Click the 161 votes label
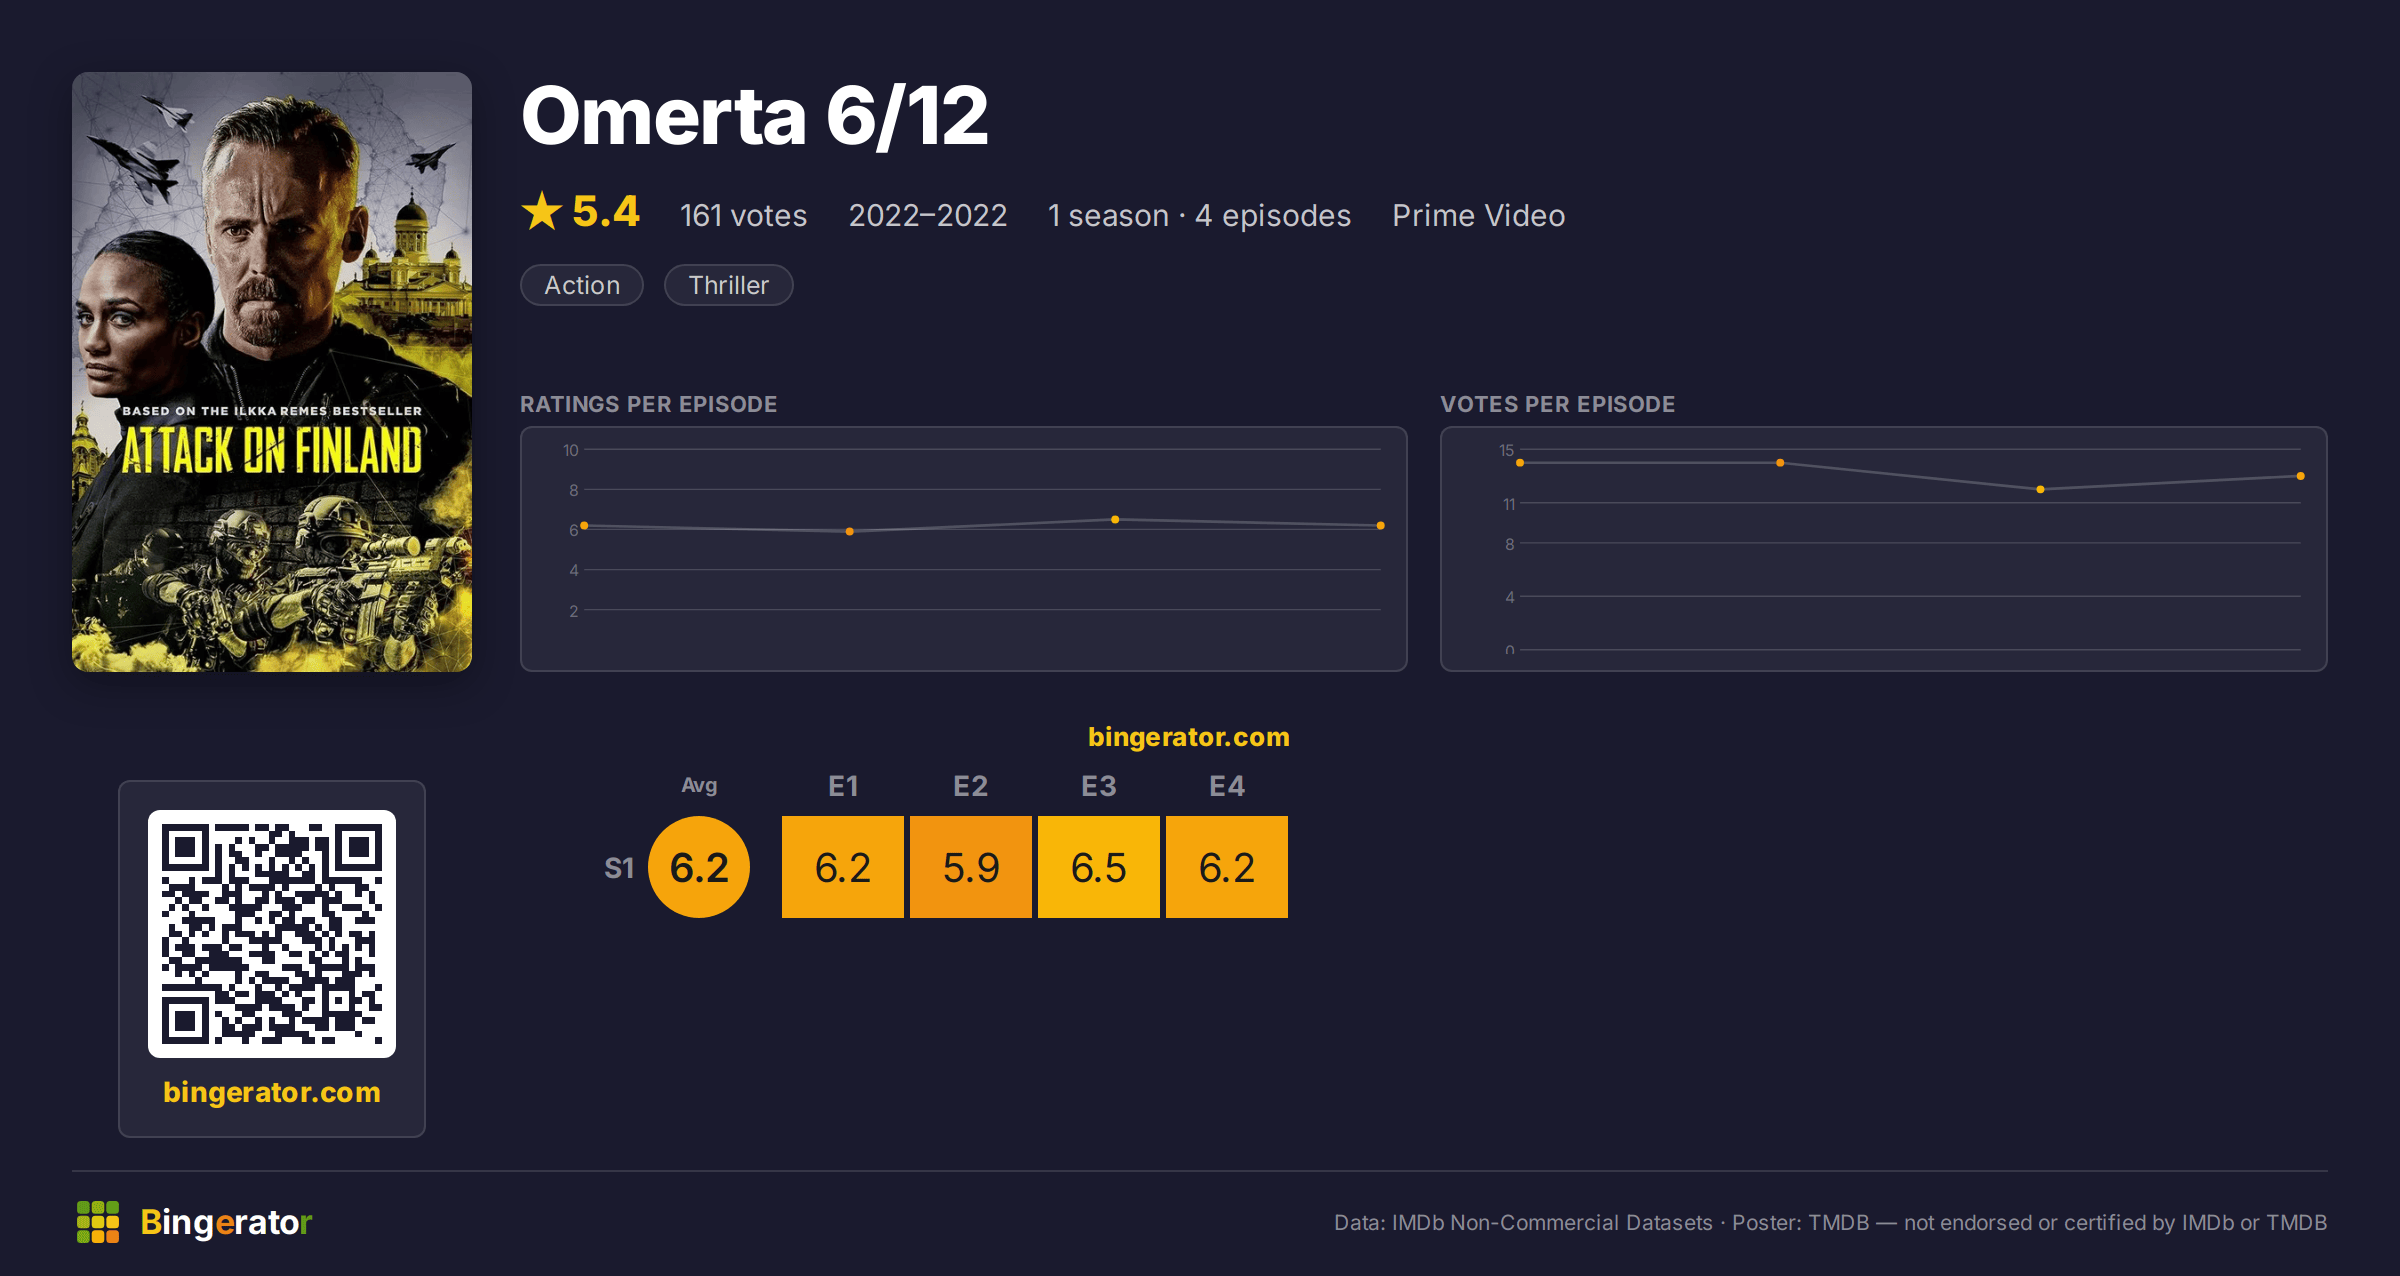Screen dimensions: 2400x1276 (744, 216)
